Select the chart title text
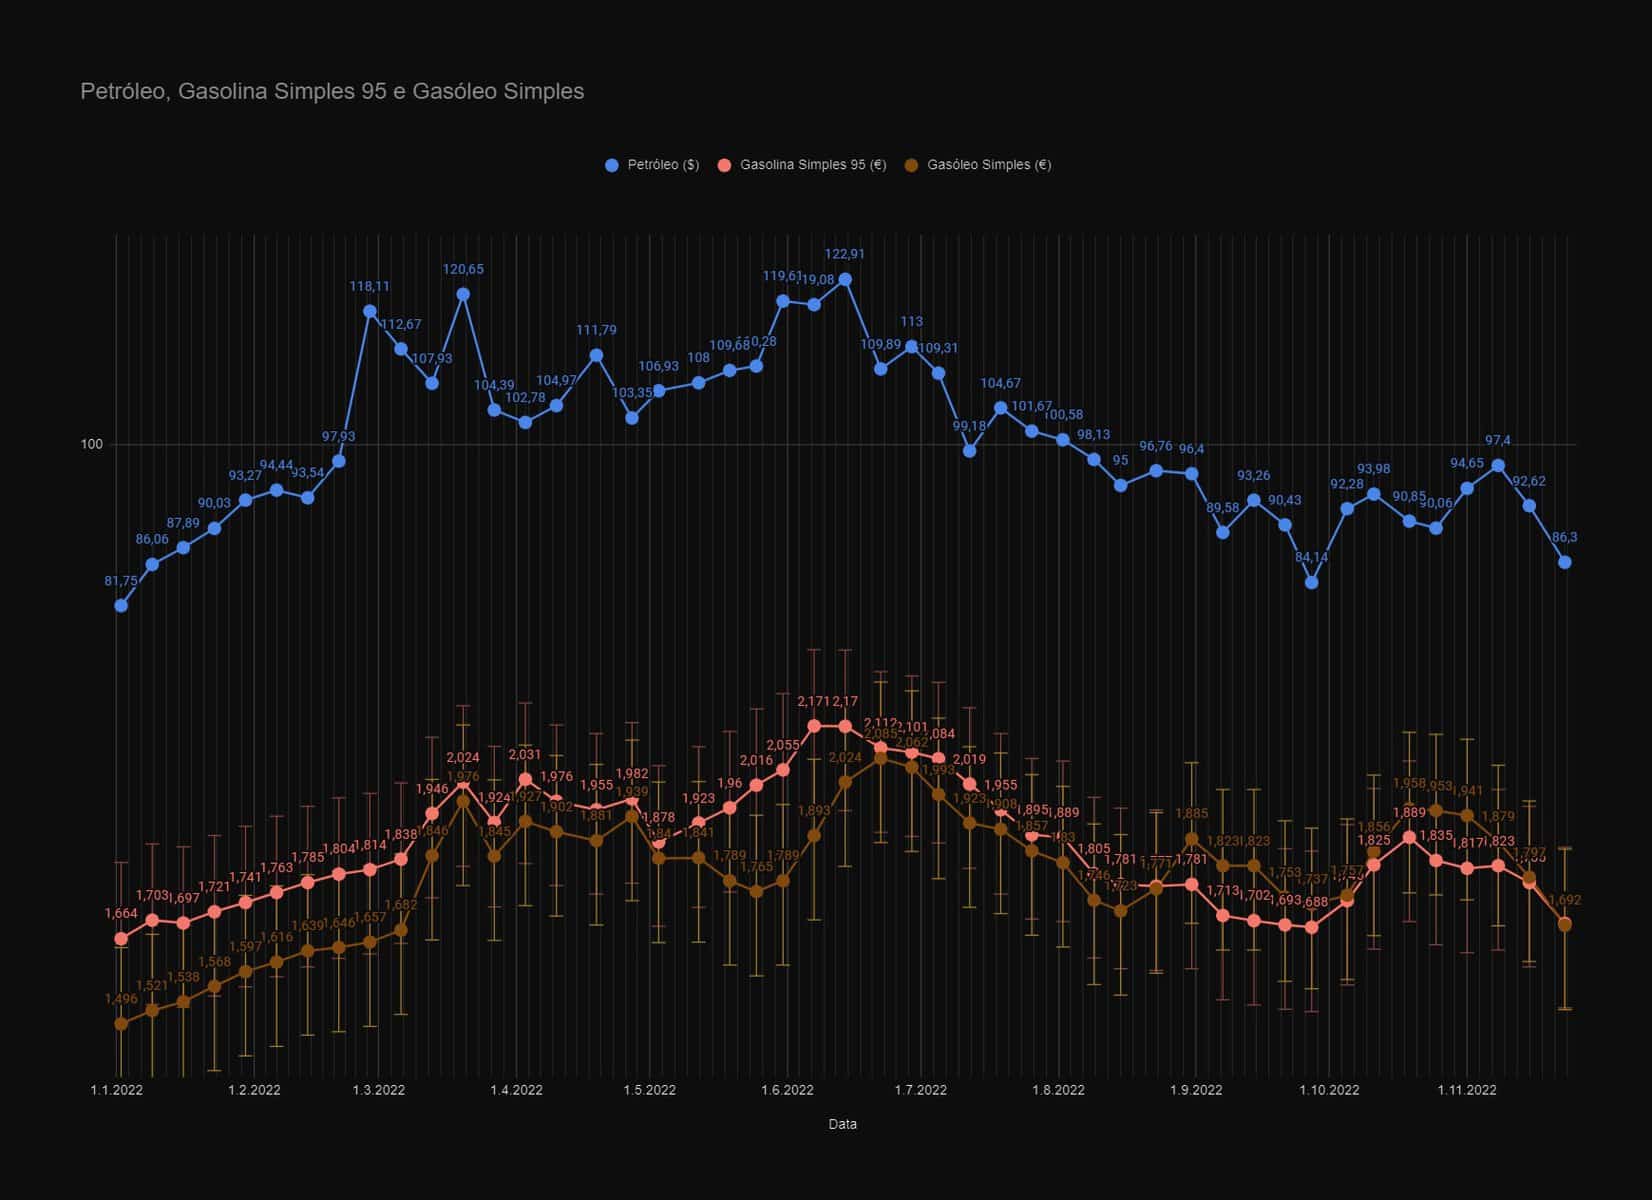The height and width of the screenshot is (1200, 1652). pyautogui.click(x=332, y=92)
